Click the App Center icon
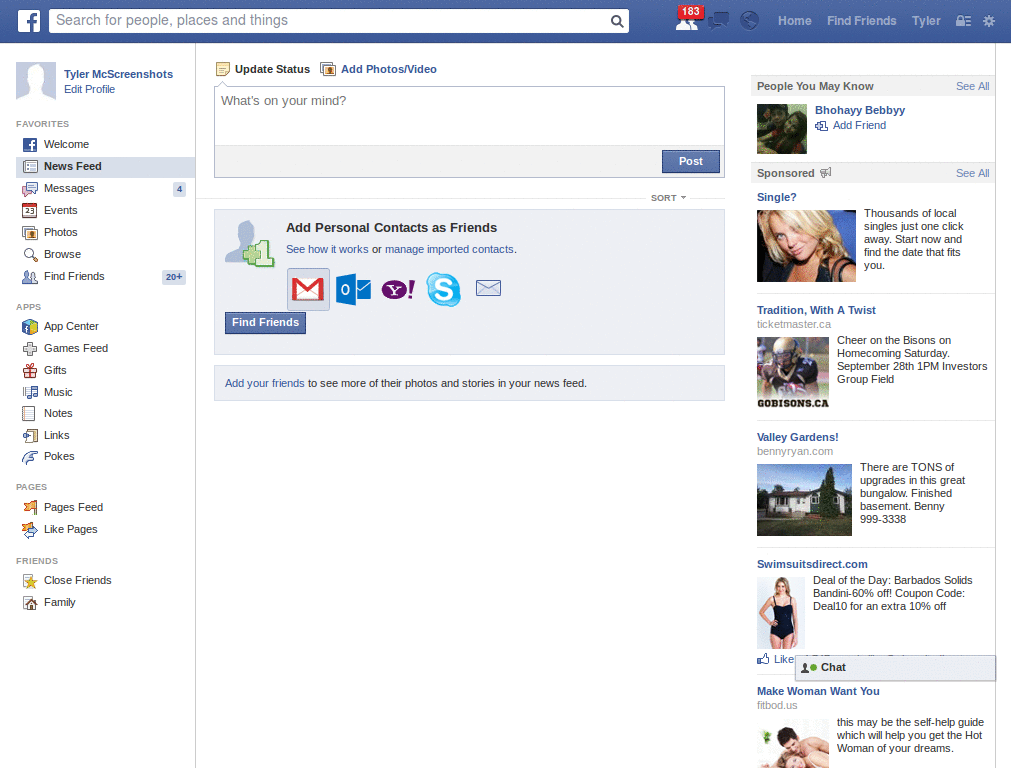 point(29,327)
